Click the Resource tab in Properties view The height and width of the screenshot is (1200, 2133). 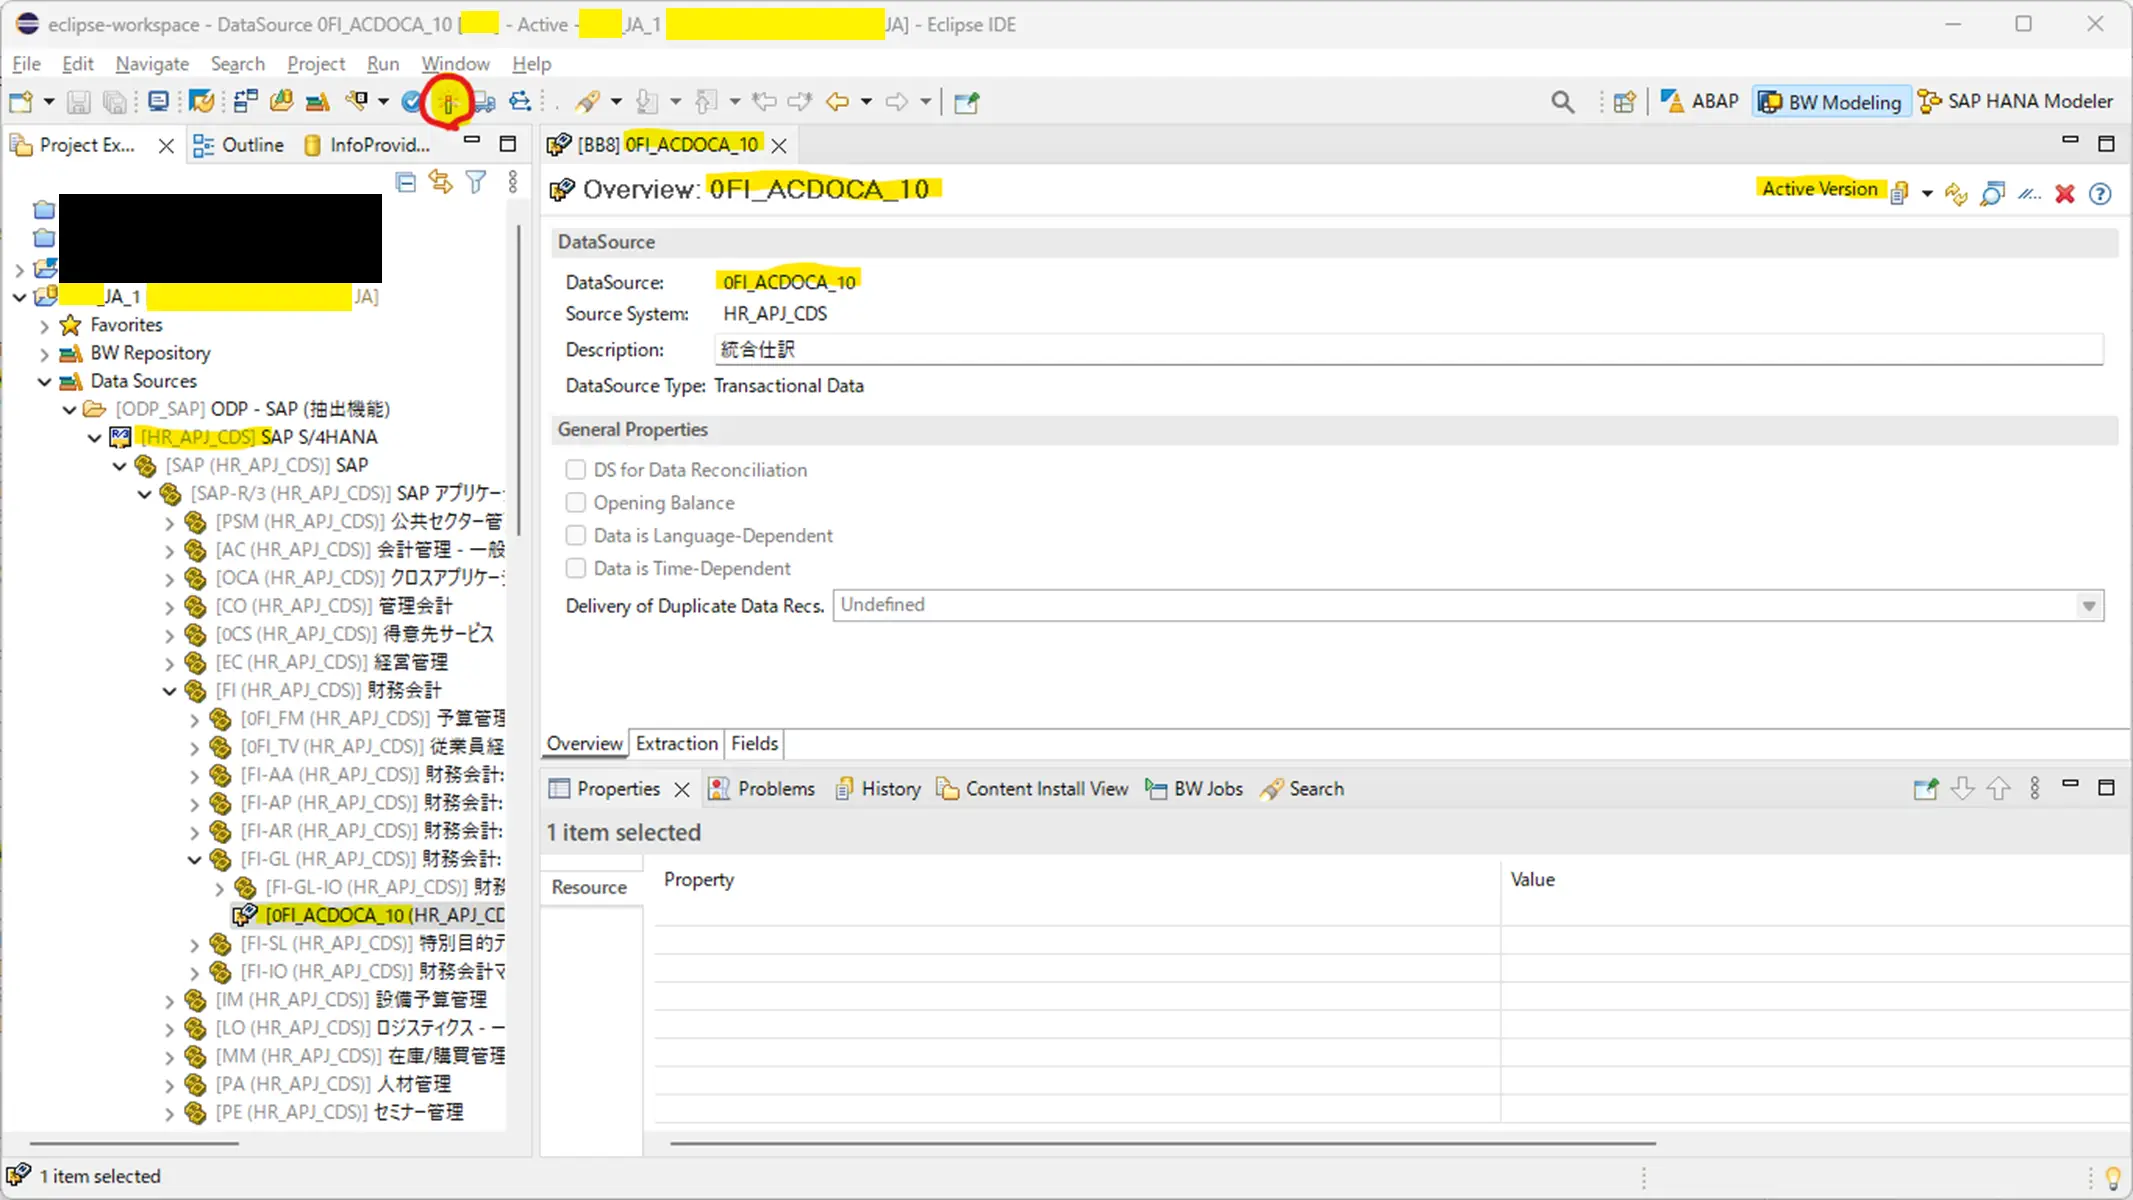click(x=590, y=888)
